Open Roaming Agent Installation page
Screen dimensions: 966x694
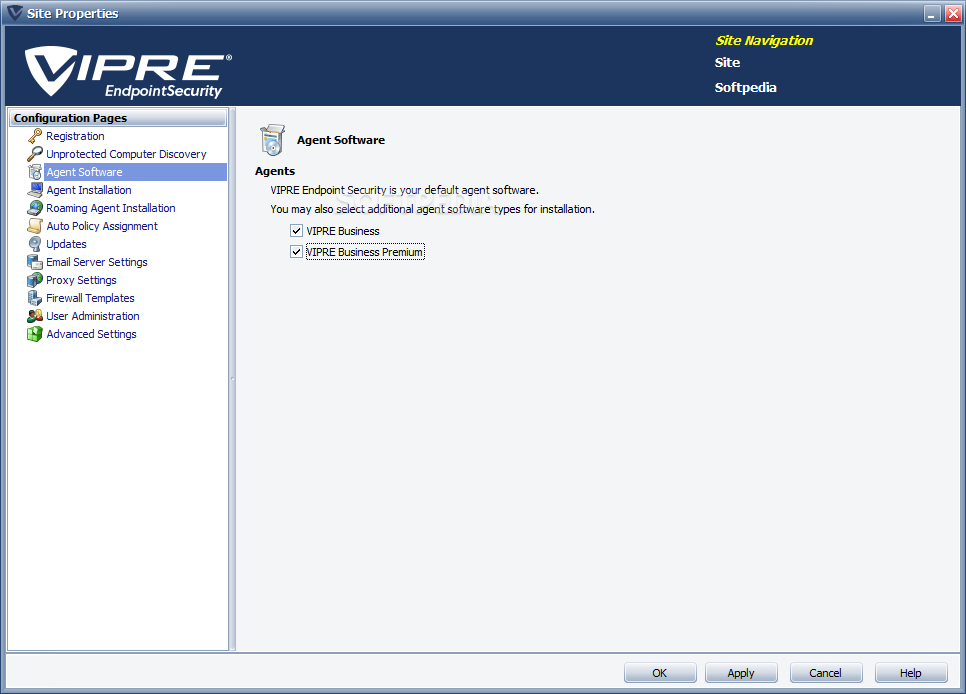pos(111,208)
